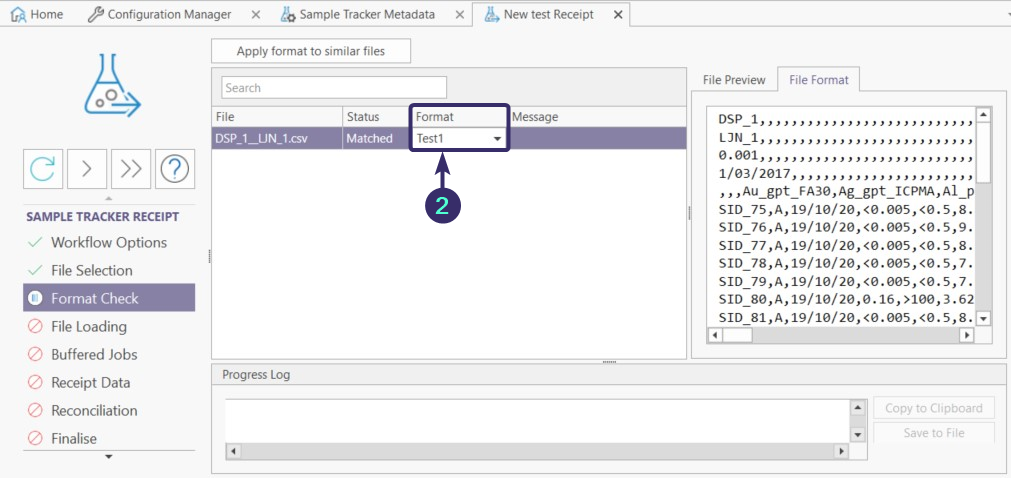Viewport: 1011px width, 478px height.
Task: Click the refresh circular arrow icon
Action: pos(43,169)
